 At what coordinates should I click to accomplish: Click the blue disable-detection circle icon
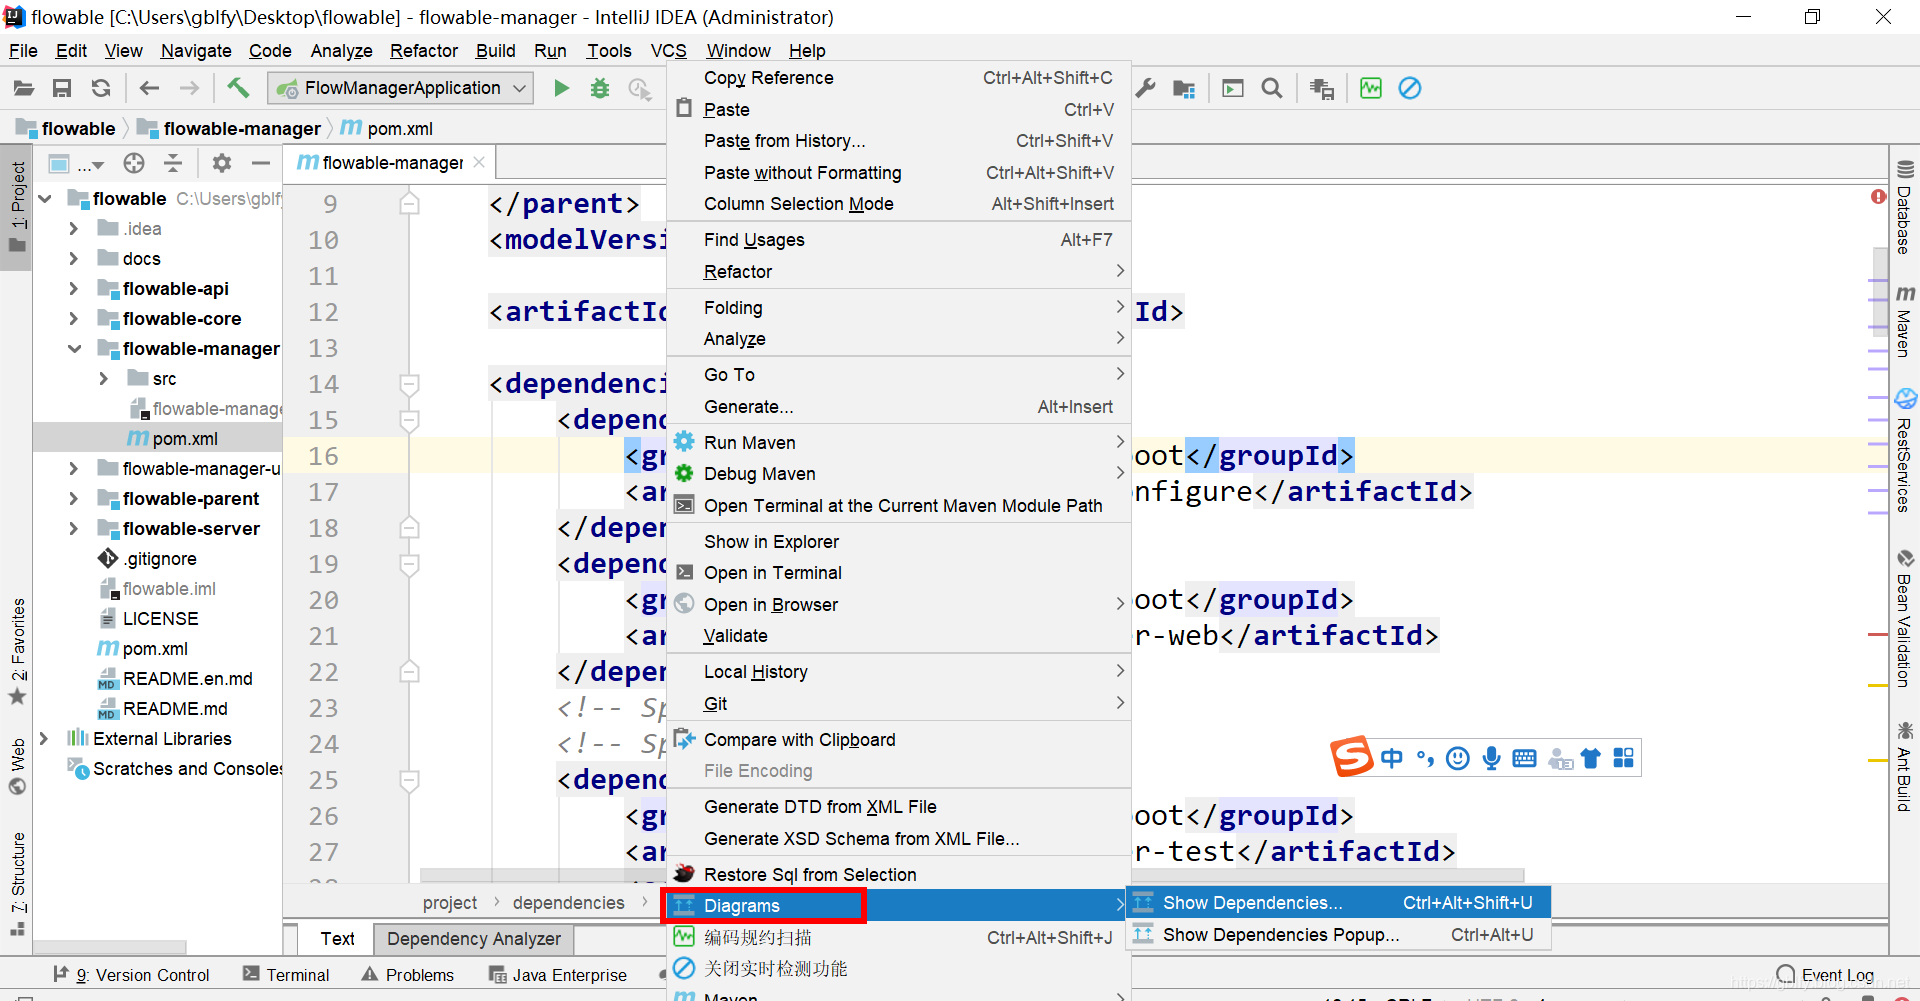click(x=1410, y=89)
